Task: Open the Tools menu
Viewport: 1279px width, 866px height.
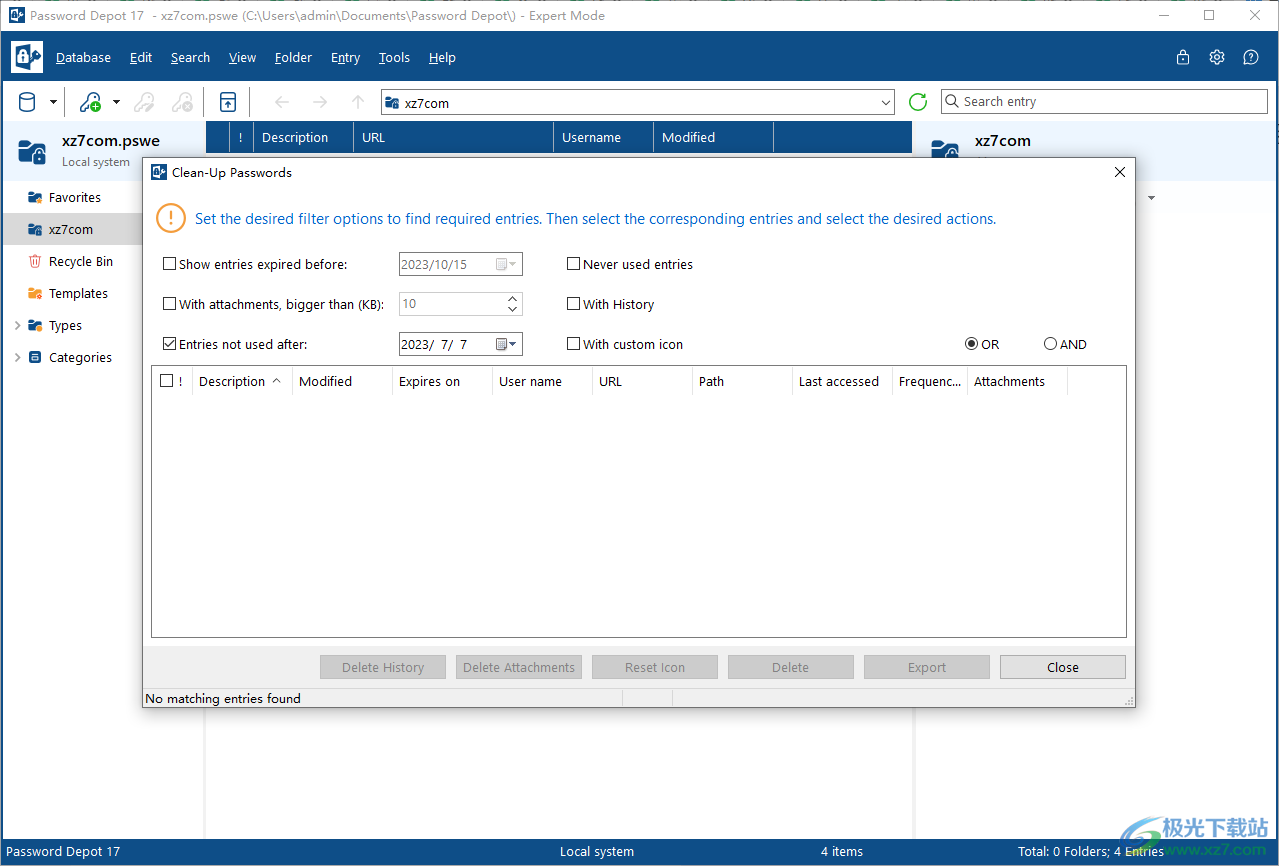Action: pyautogui.click(x=394, y=57)
